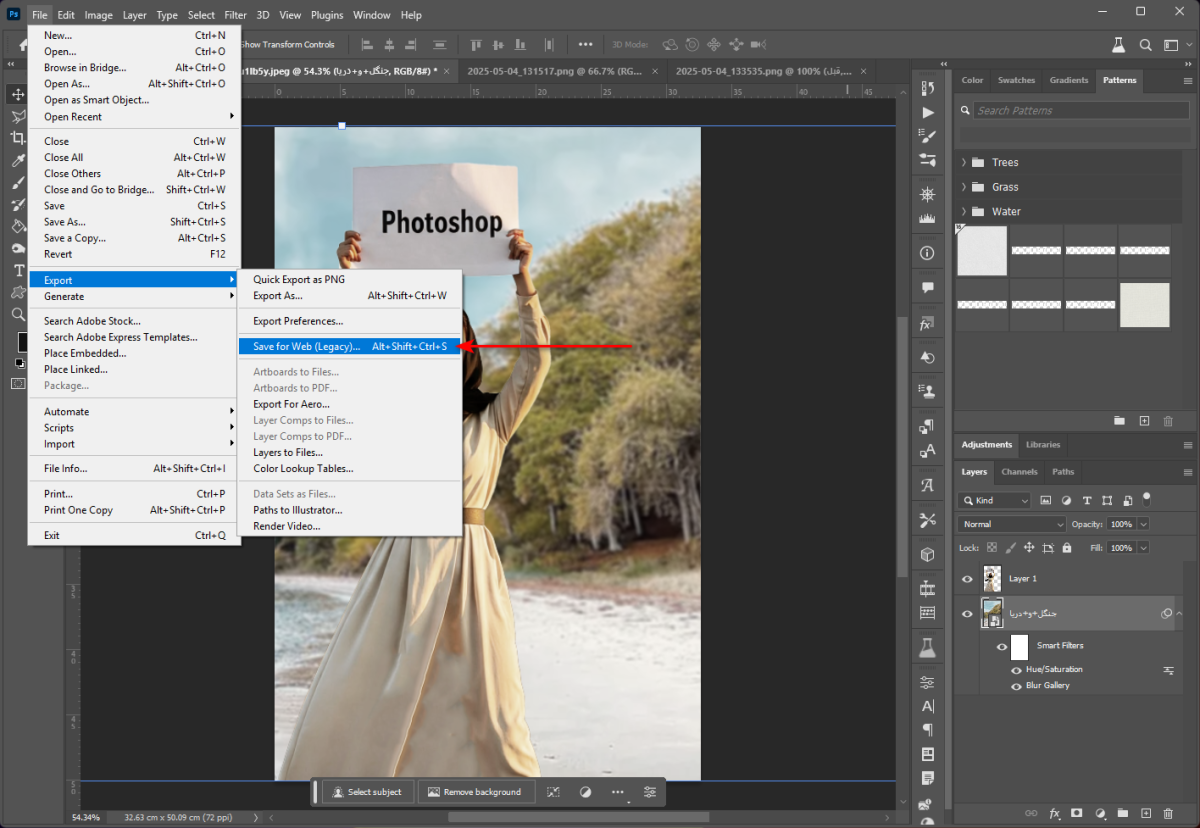Toggle Hue/Saturation filter visibility

(1017, 670)
